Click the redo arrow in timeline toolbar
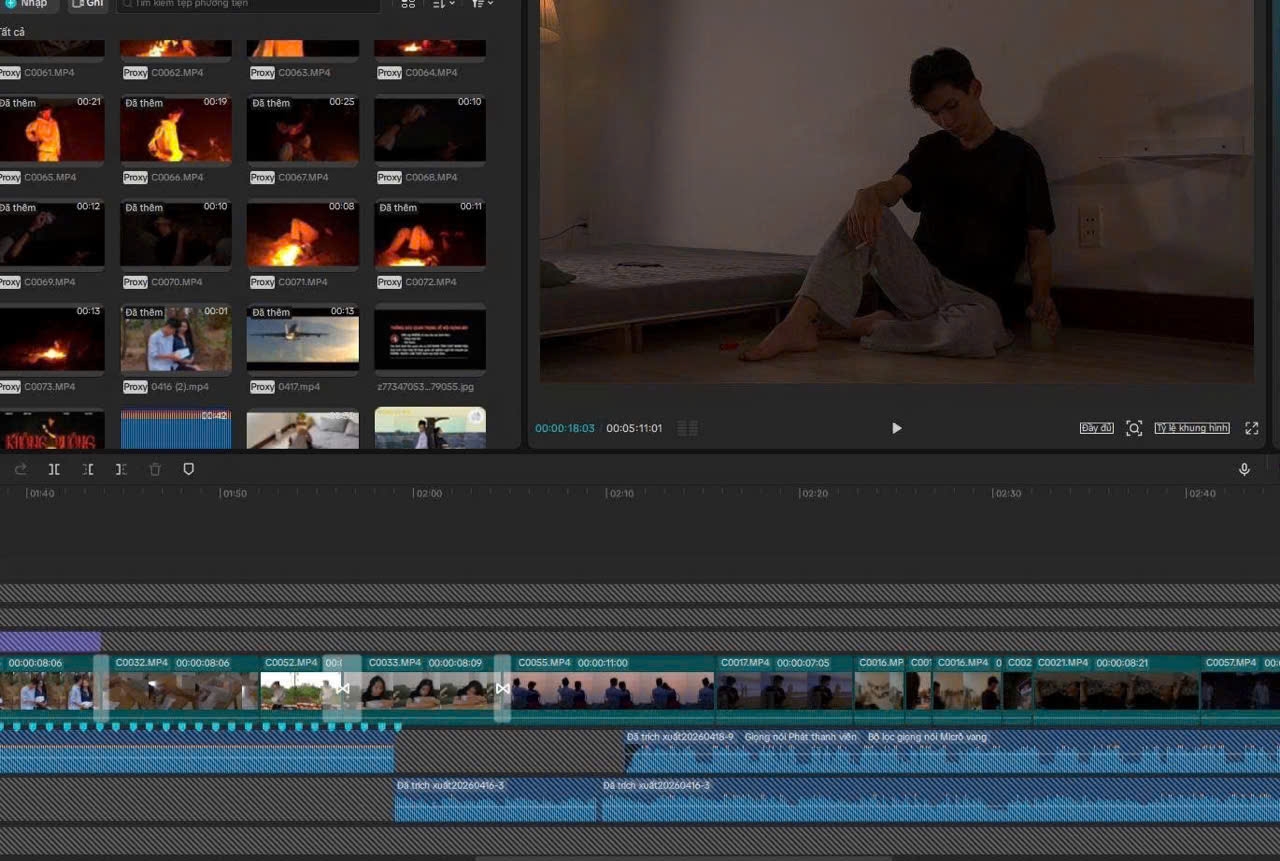1280x861 pixels. (x=21, y=469)
